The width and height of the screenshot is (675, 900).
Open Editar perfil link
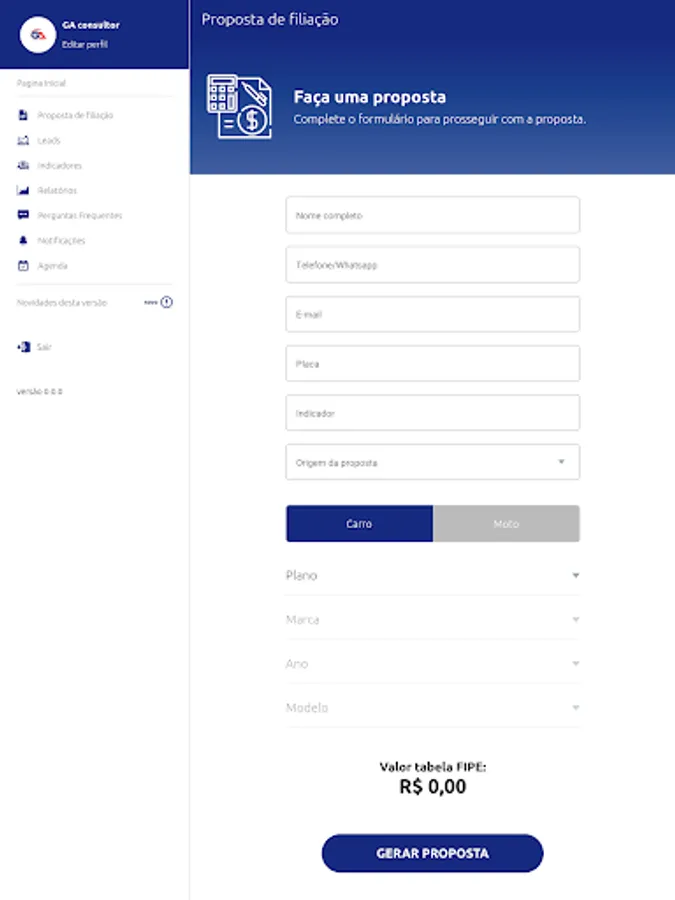[85, 44]
